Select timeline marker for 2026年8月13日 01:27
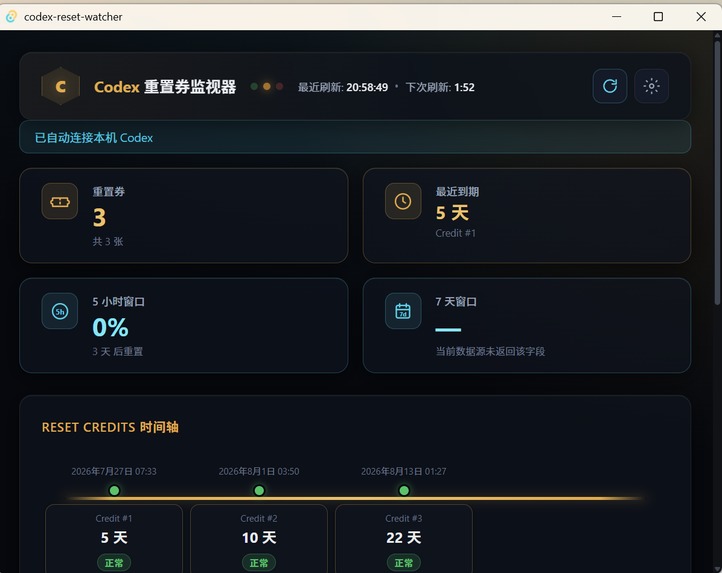The height and width of the screenshot is (573, 722). click(x=404, y=491)
